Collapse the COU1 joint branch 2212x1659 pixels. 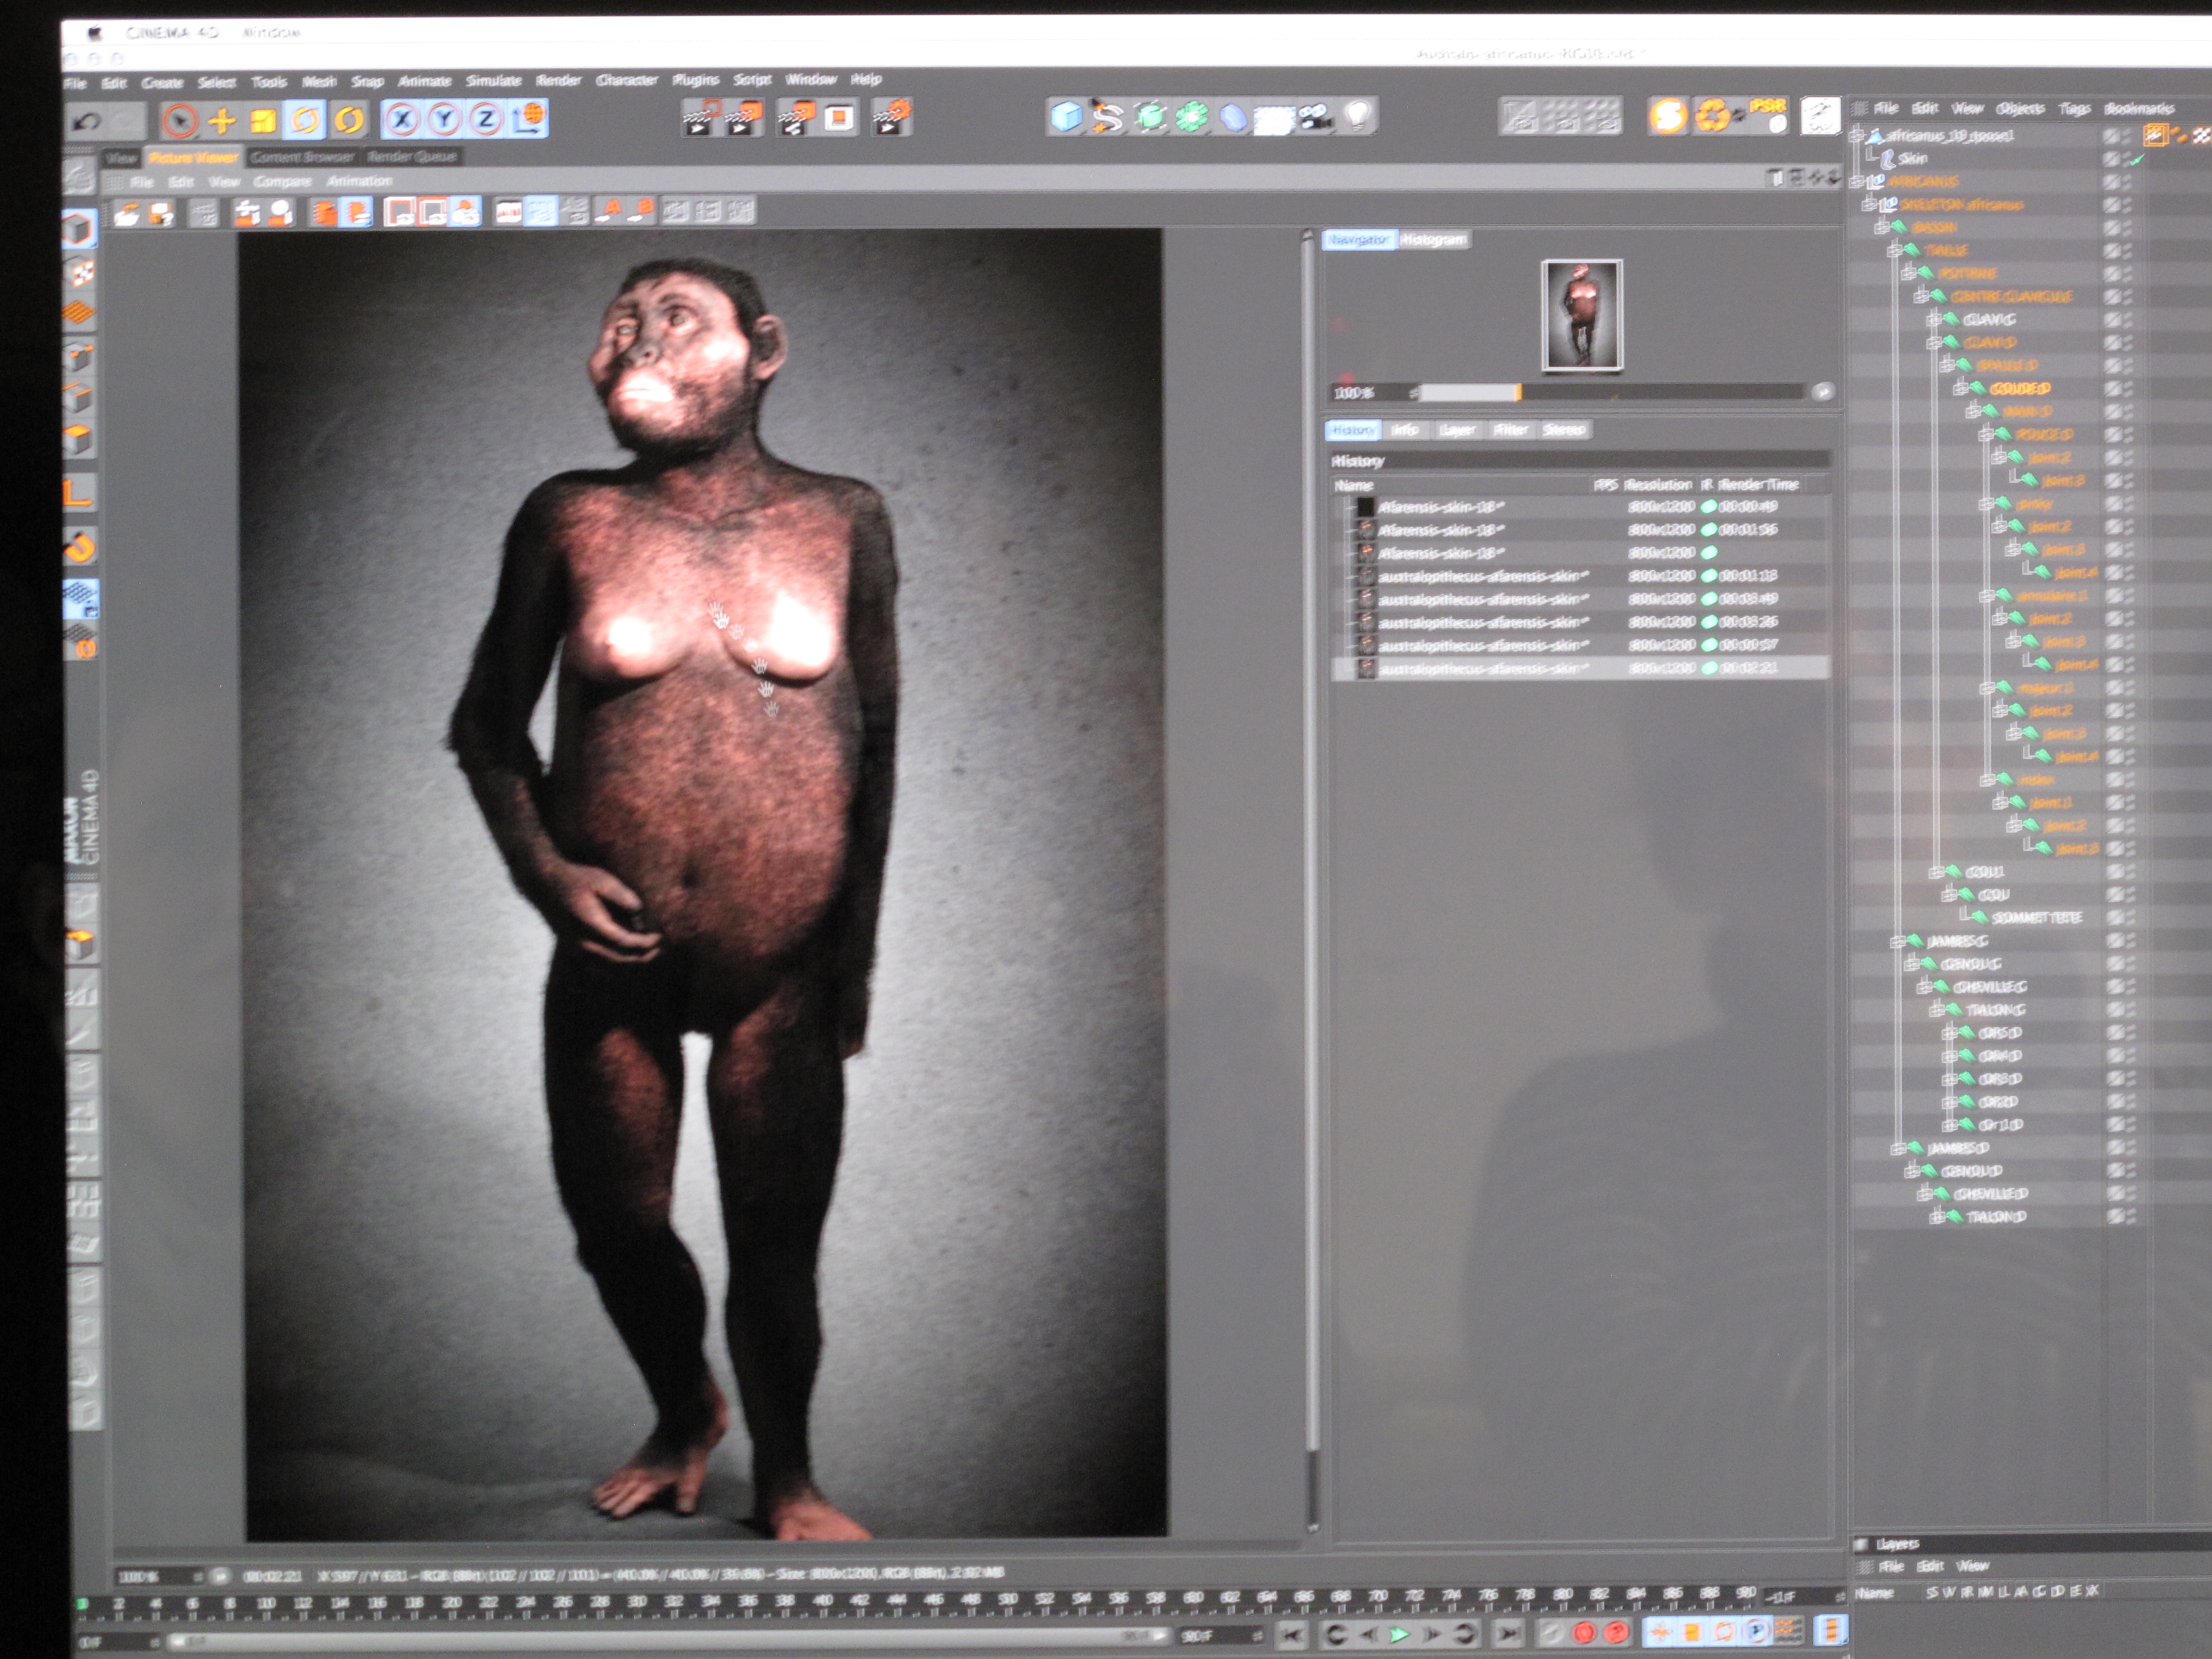tap(1936, 872)
